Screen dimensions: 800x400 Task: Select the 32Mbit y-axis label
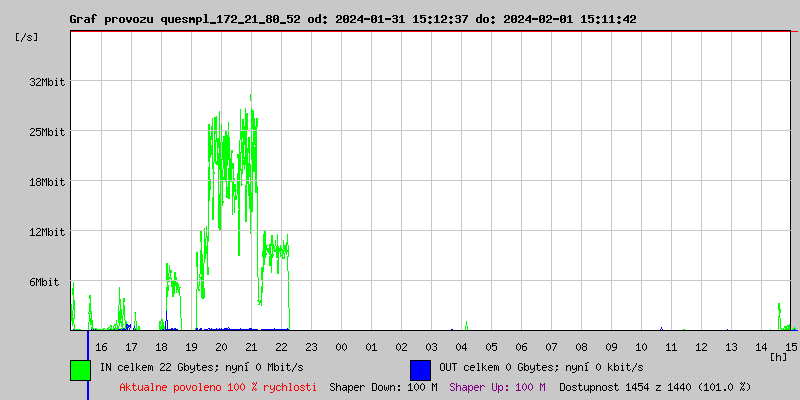(47, 82)
